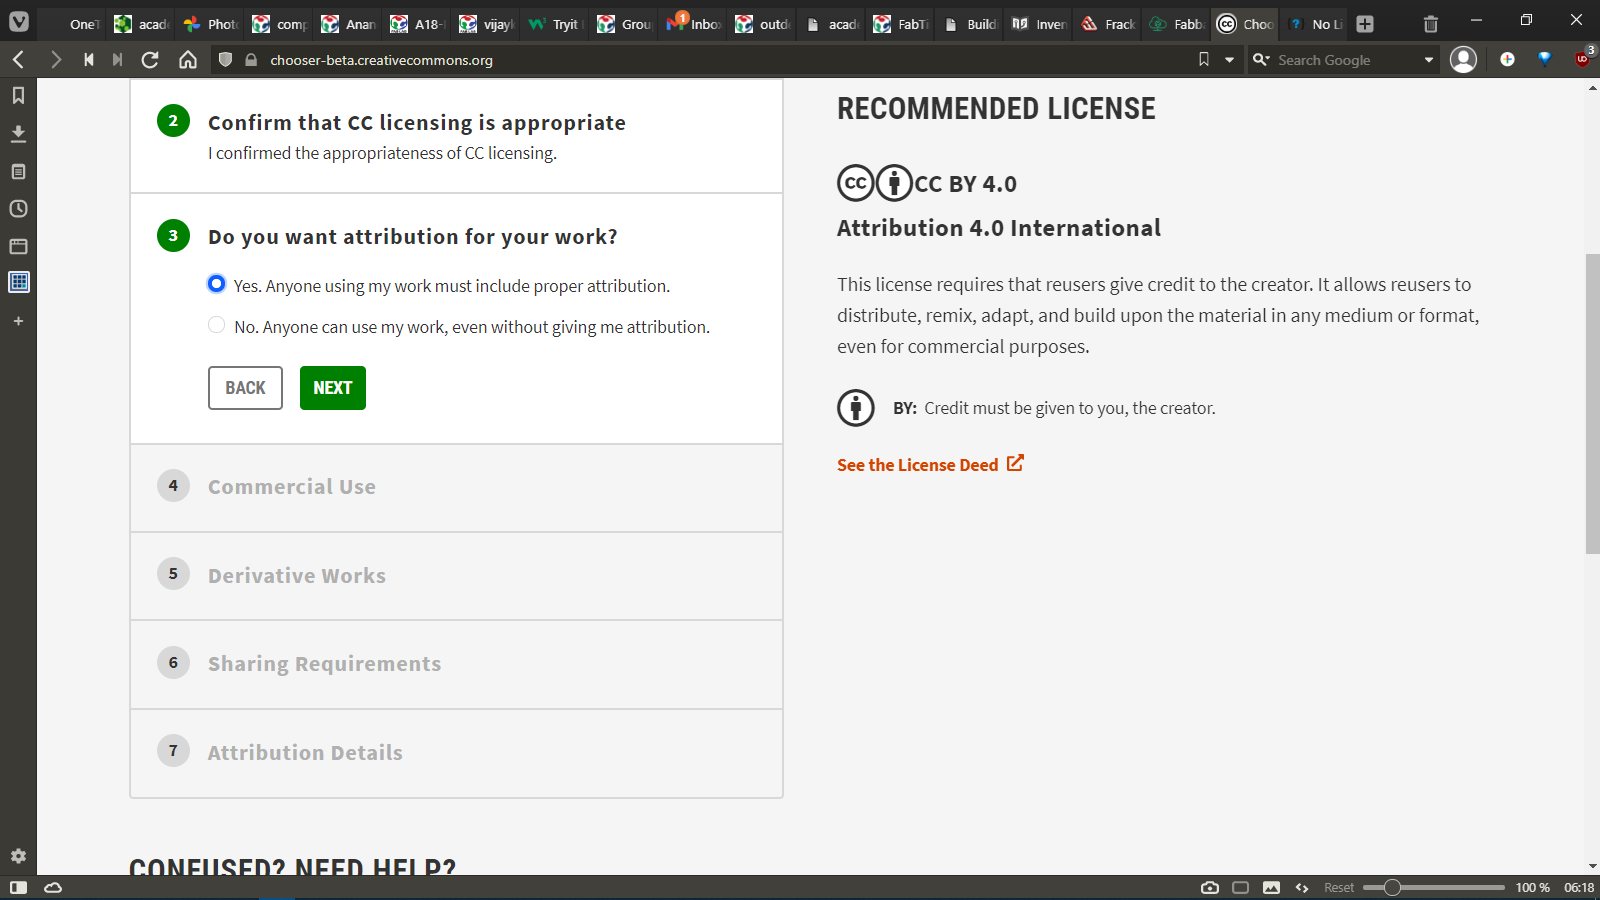This screenshot has height=900, width=1600.
Task: Open a new tab
Action: coord(1365,23)
